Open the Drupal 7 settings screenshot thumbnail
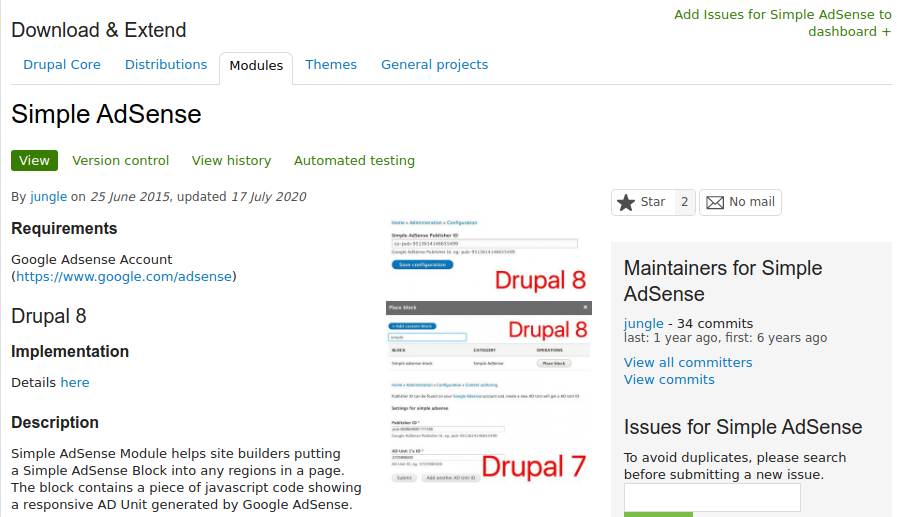Viewport: 897px width, 517px height. pyautogui.click(x=489, y=432)
